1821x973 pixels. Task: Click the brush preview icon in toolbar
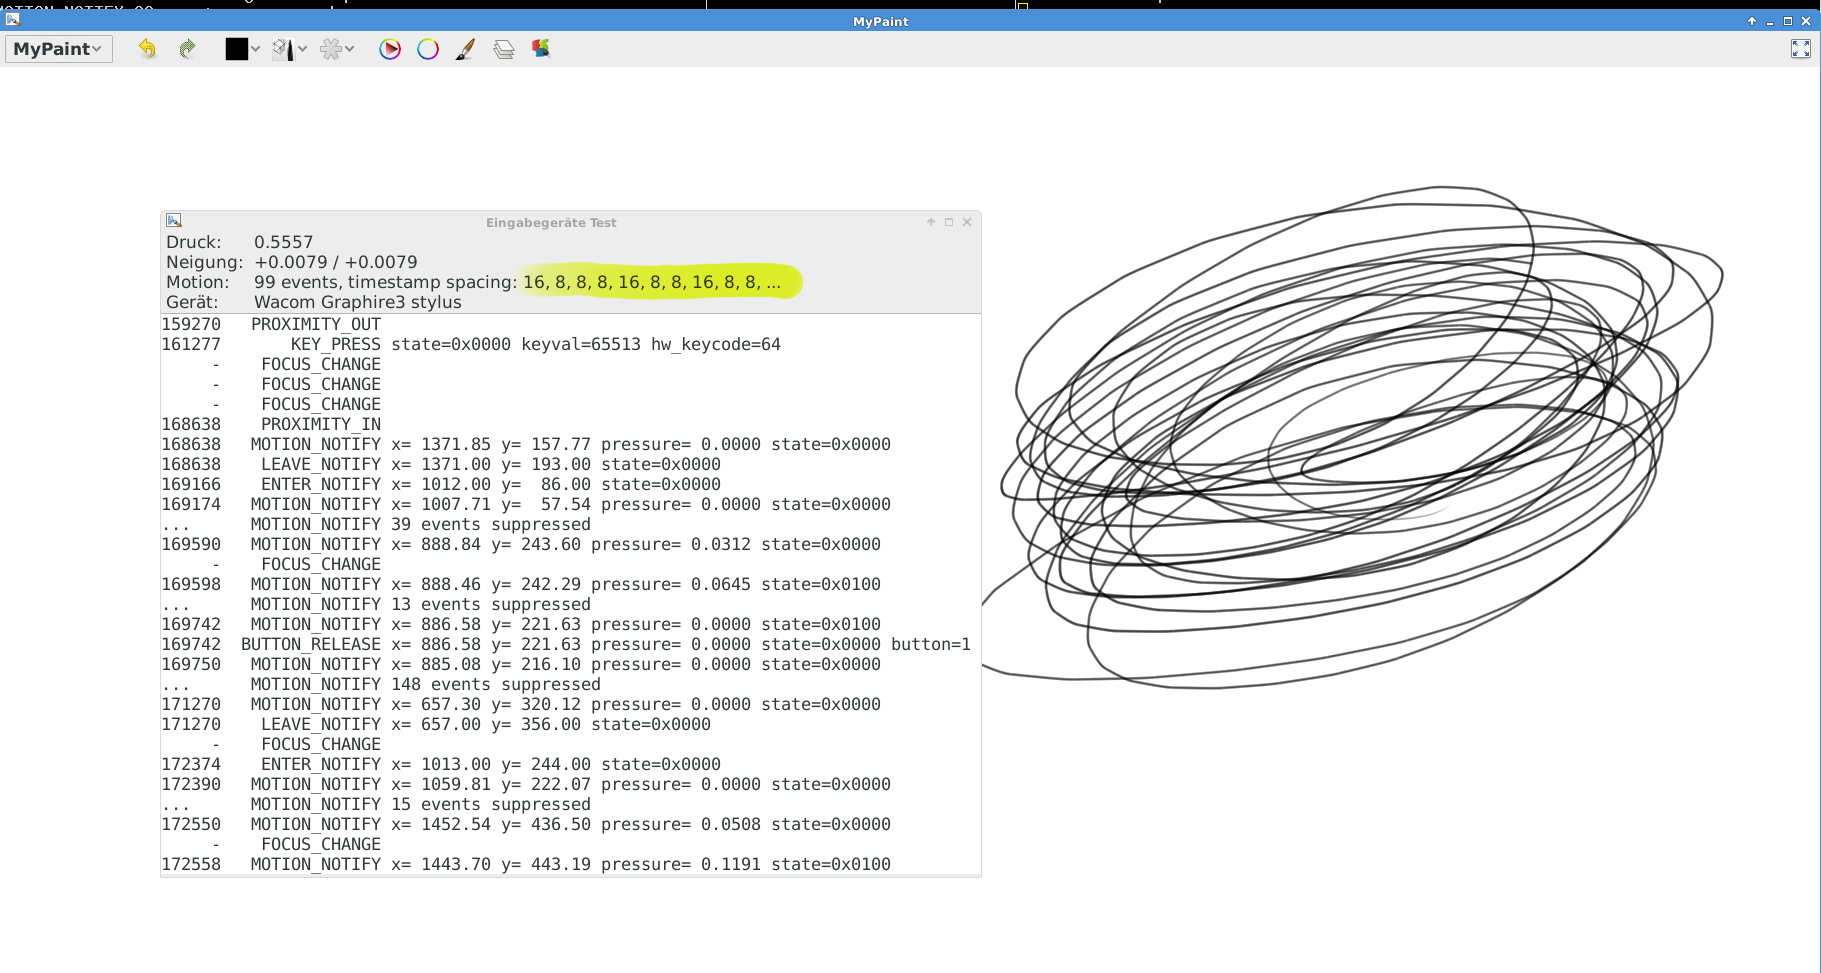[x=283, y=49]
